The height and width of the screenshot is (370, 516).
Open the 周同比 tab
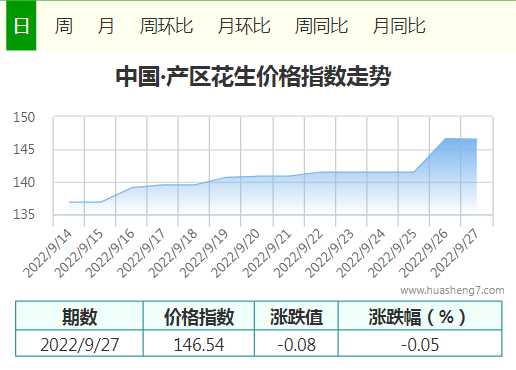[x=322, y=26]
